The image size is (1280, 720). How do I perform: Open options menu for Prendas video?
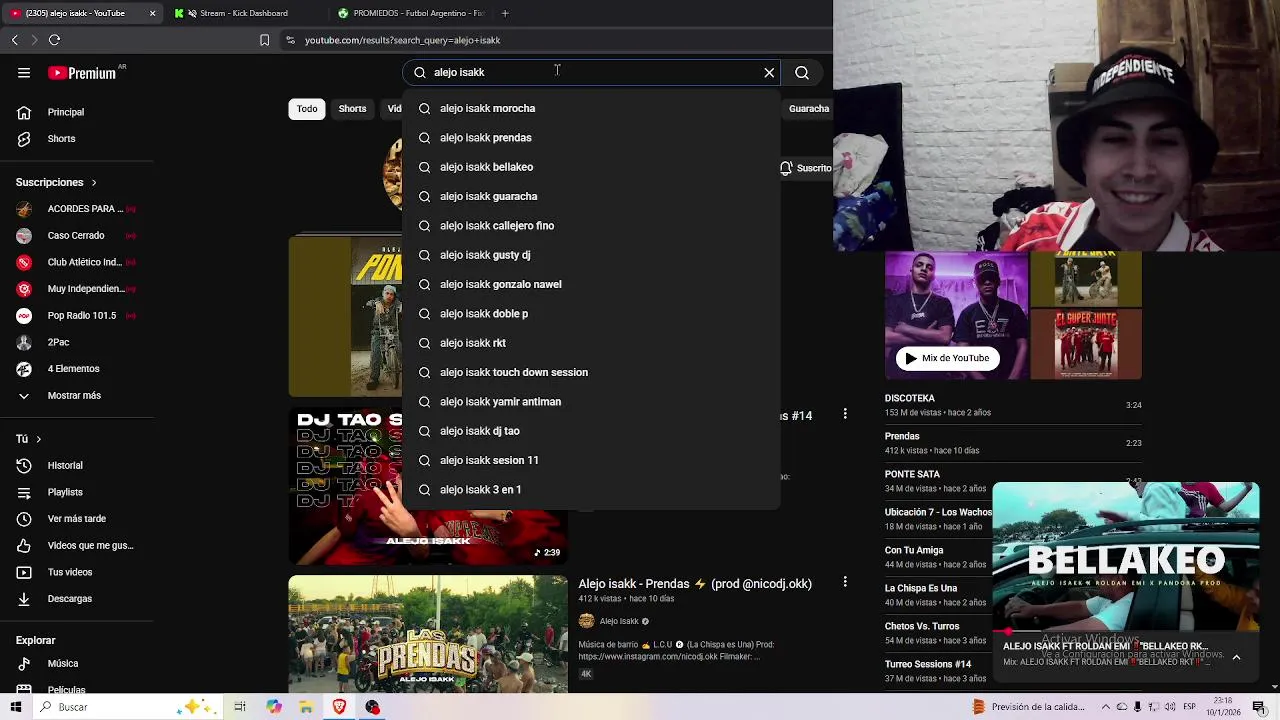point(845,582)
